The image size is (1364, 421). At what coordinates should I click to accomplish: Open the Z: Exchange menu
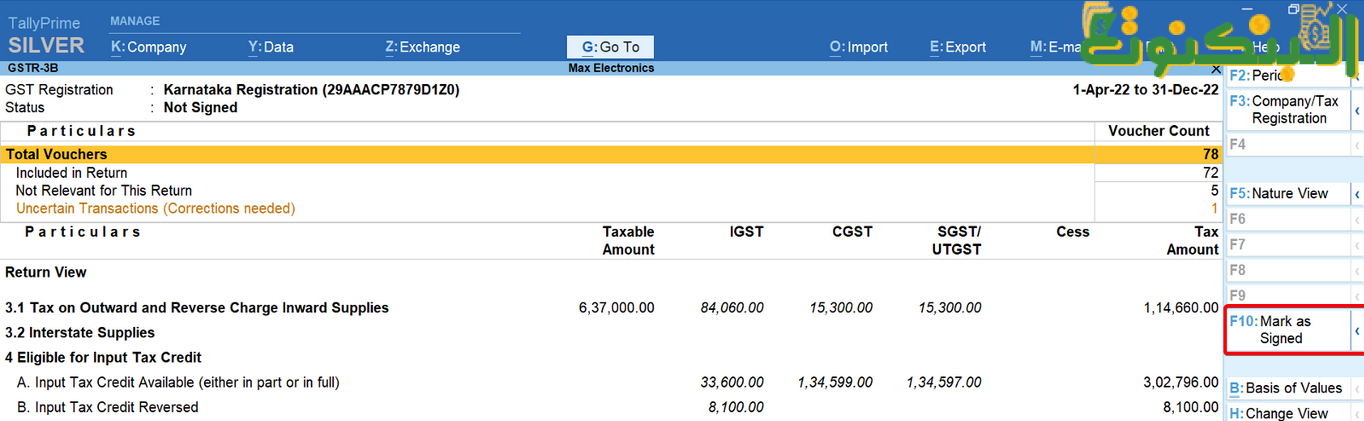[x=422, y=47]
